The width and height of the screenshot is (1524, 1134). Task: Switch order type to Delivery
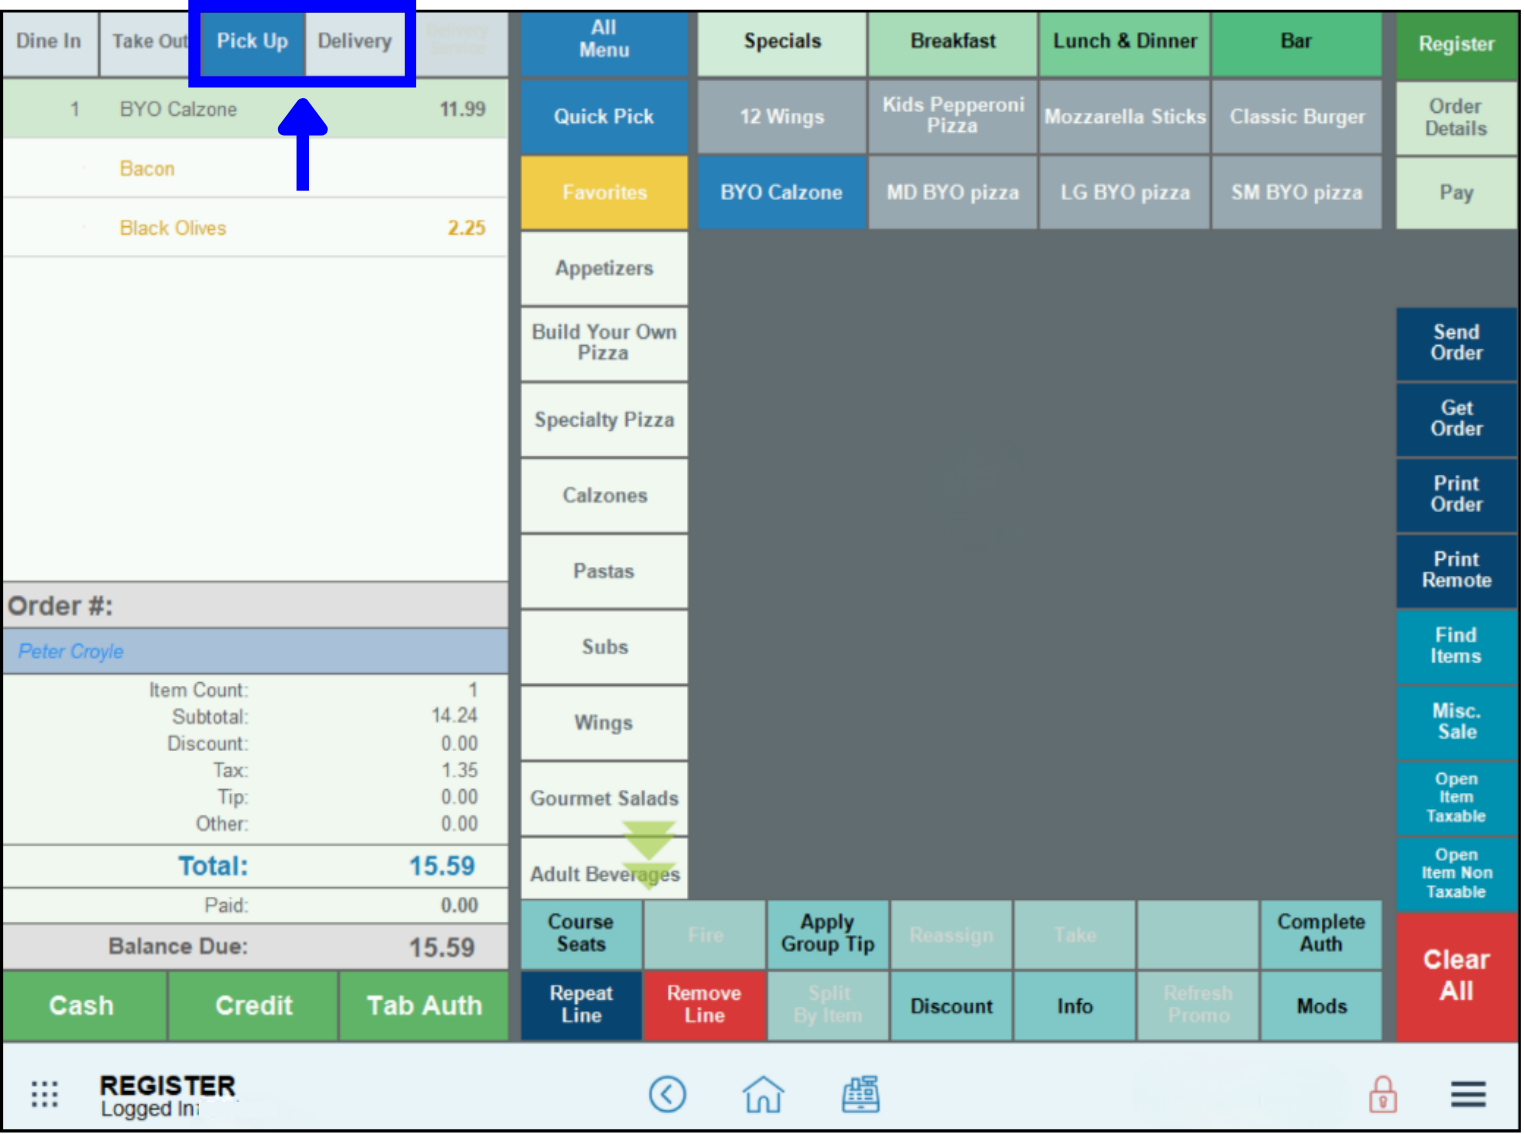tap(355, 42)
